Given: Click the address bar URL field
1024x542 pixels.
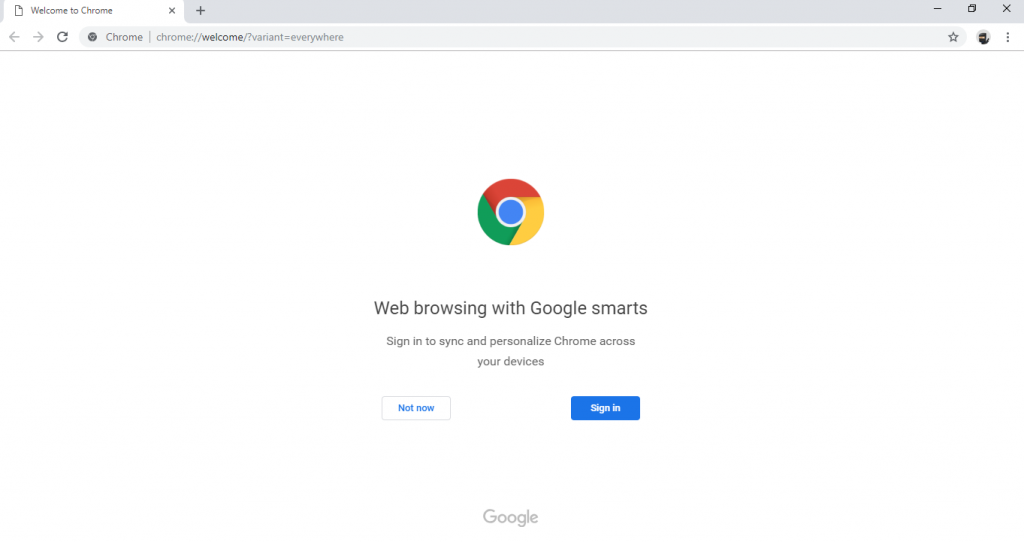Looking at the screenshot, I should (x=500, y=37).
